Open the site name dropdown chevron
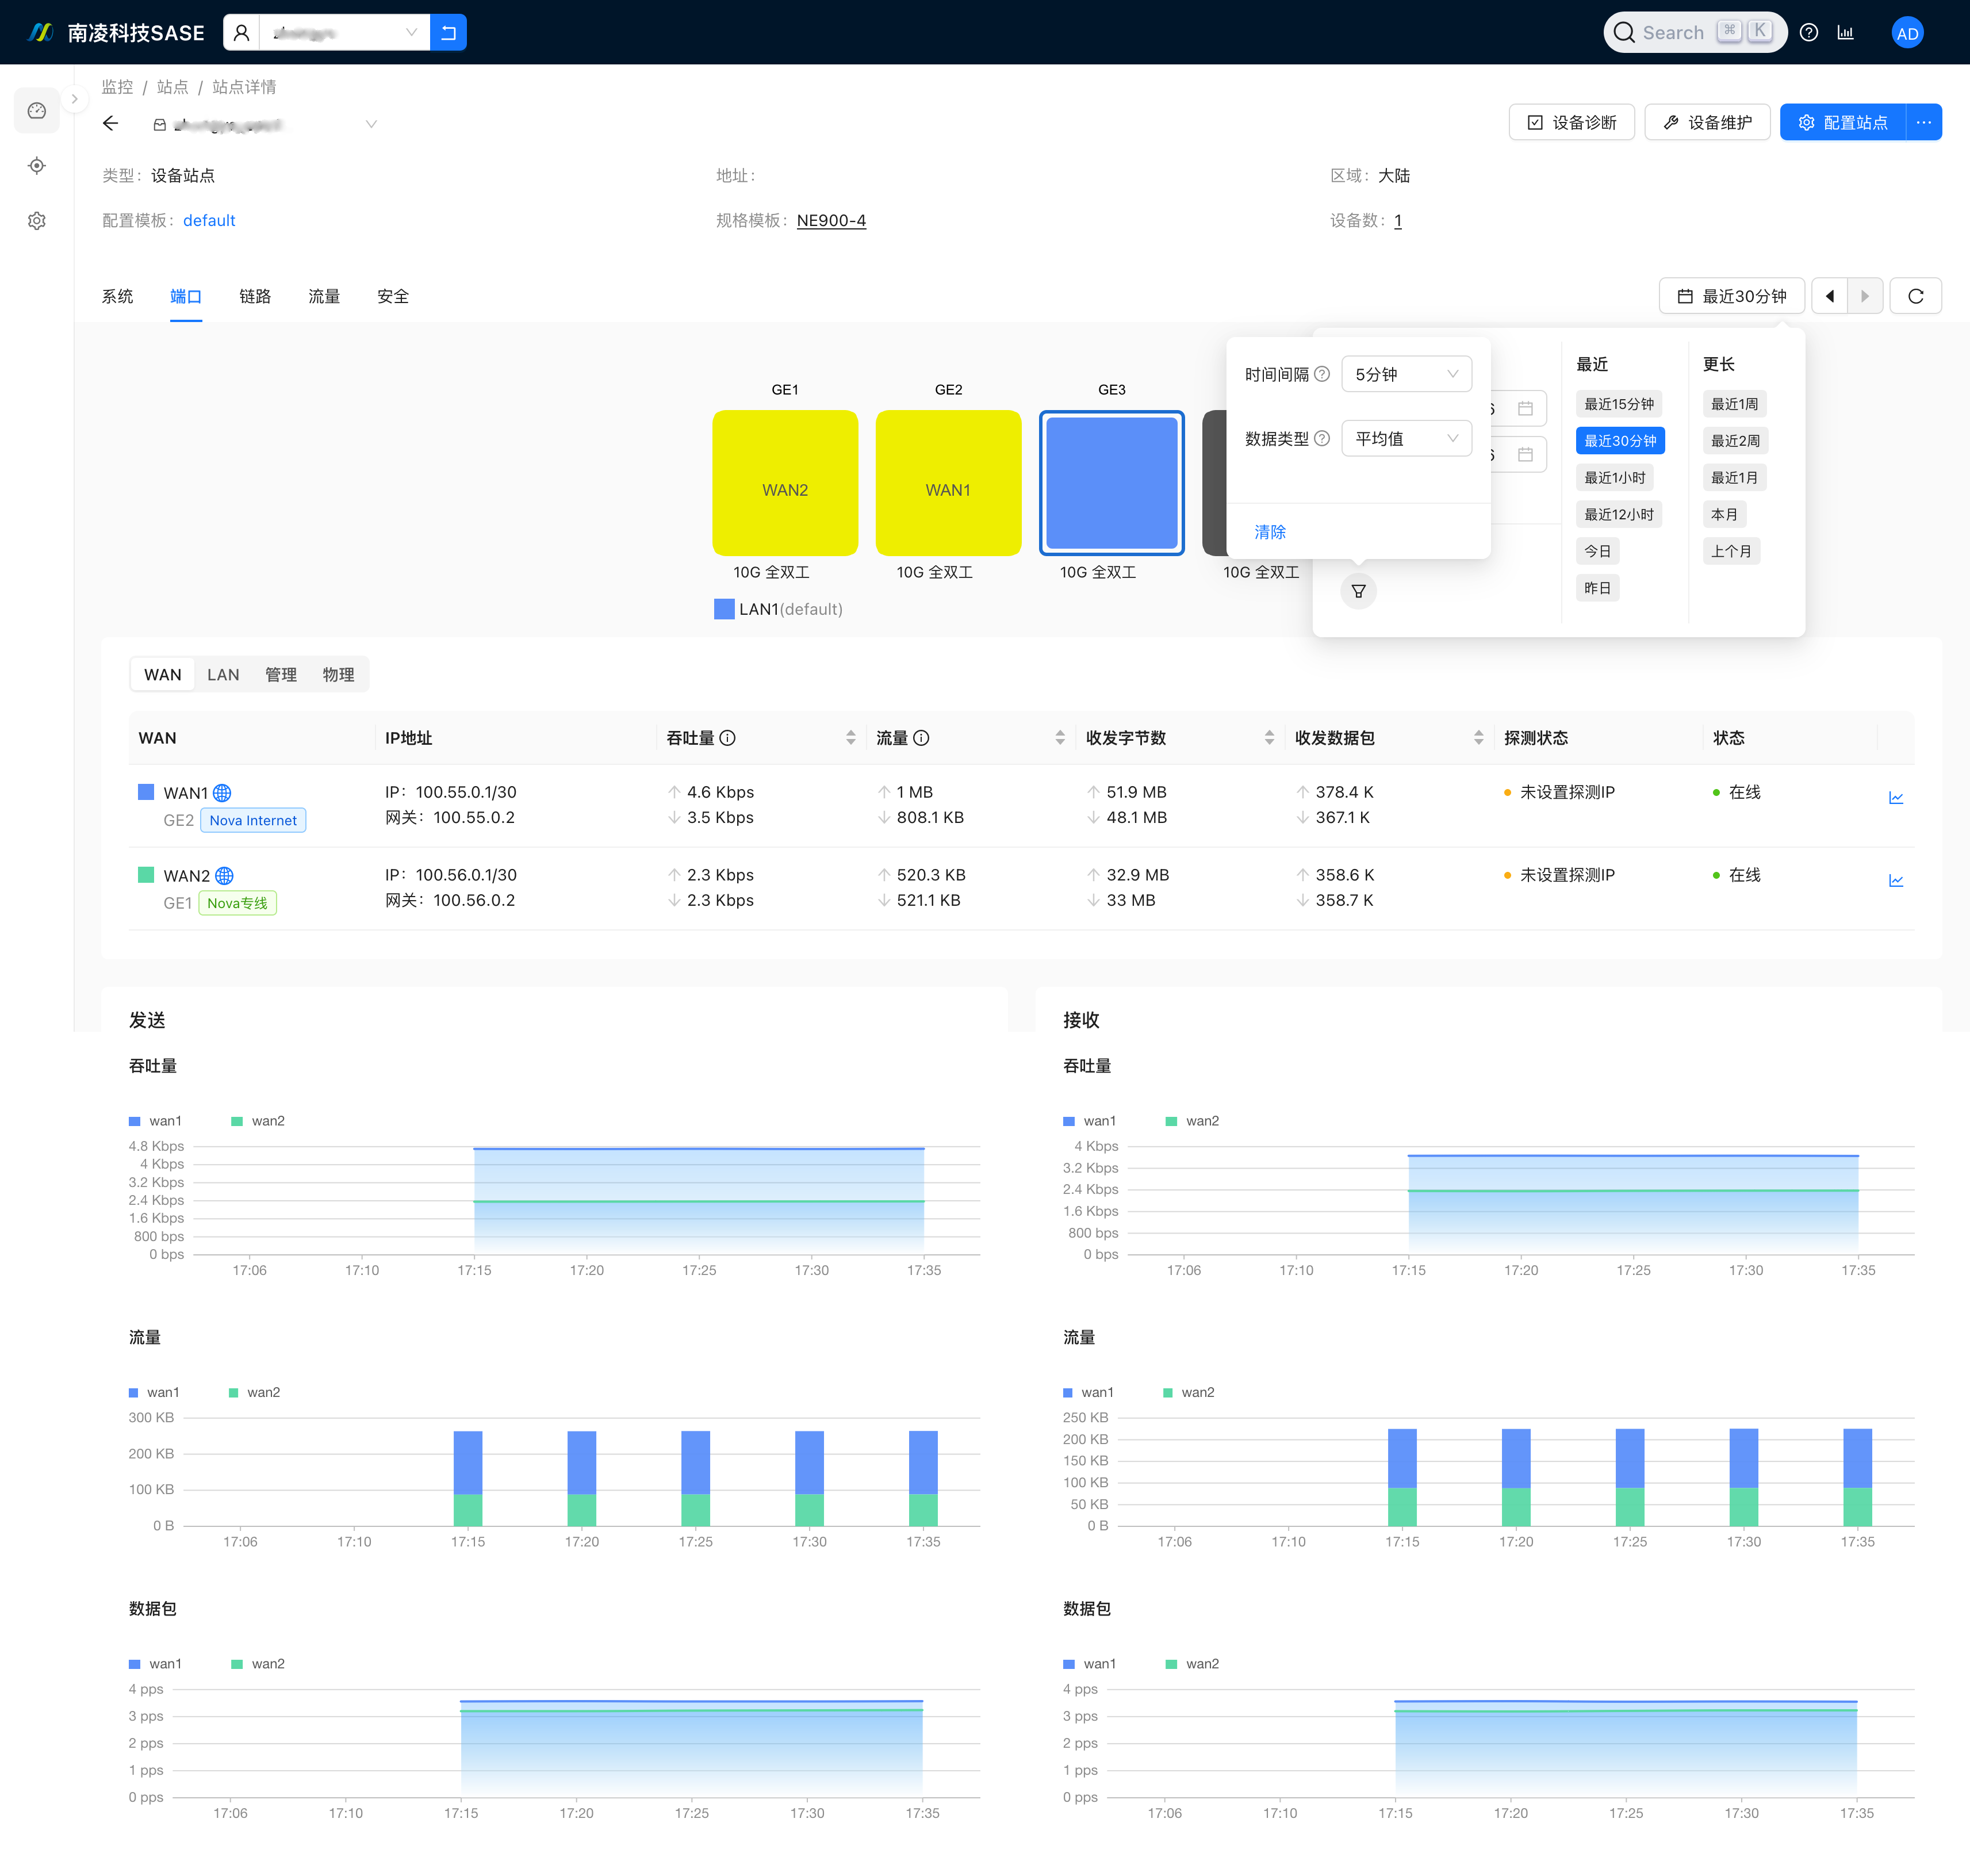Viewport: 1970px width, 1876px height. 371,124
